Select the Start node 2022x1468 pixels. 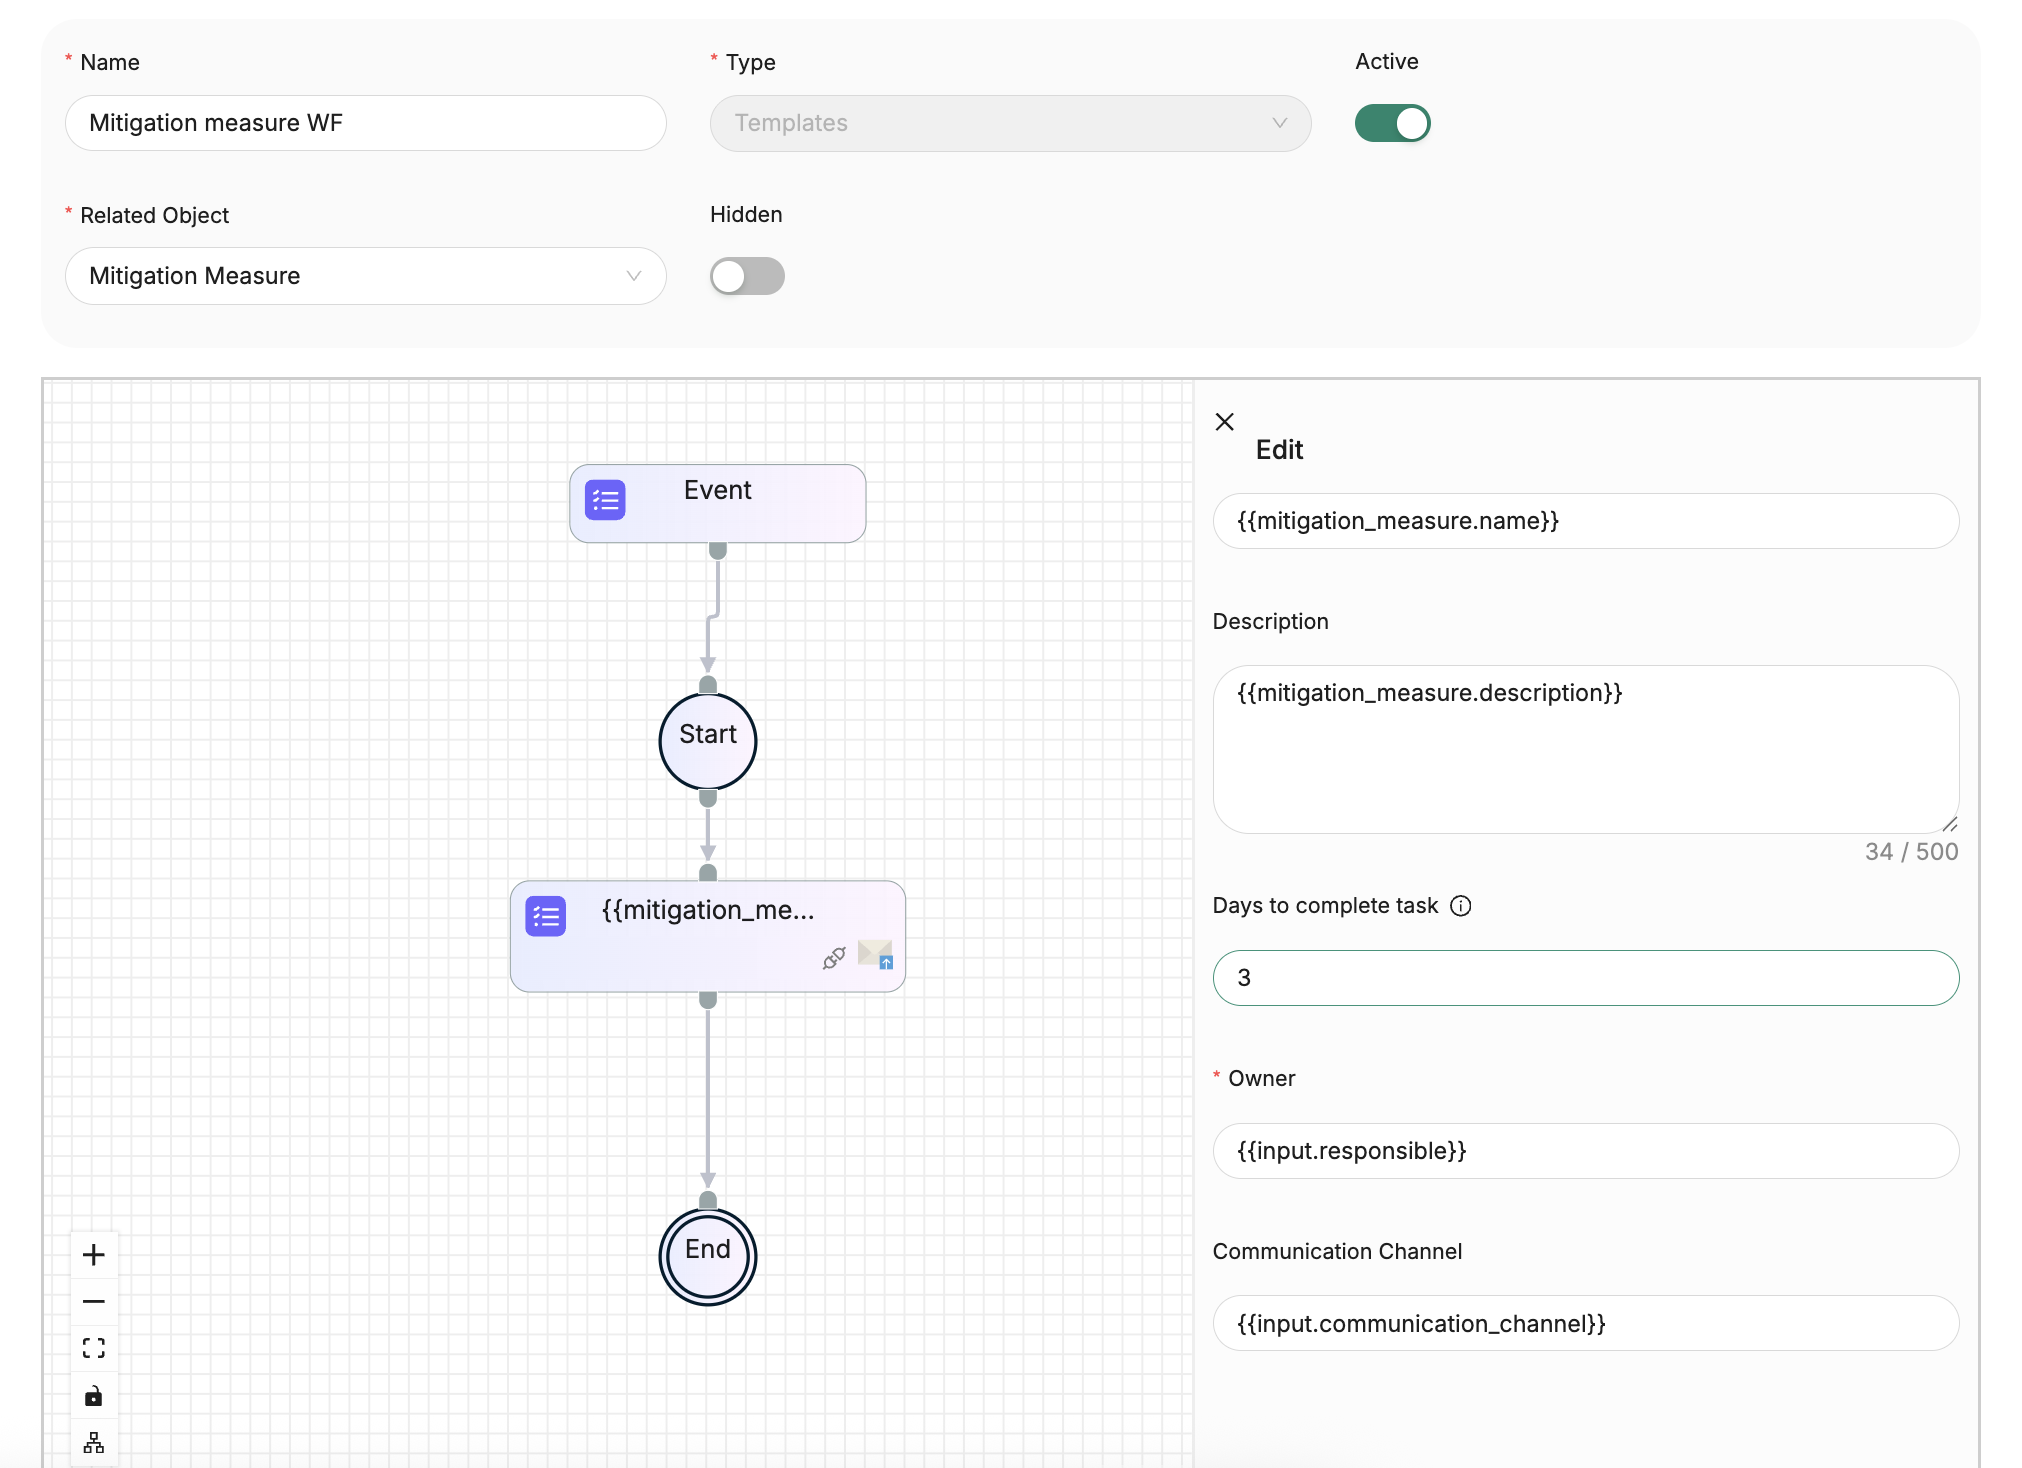coord(708,741)
